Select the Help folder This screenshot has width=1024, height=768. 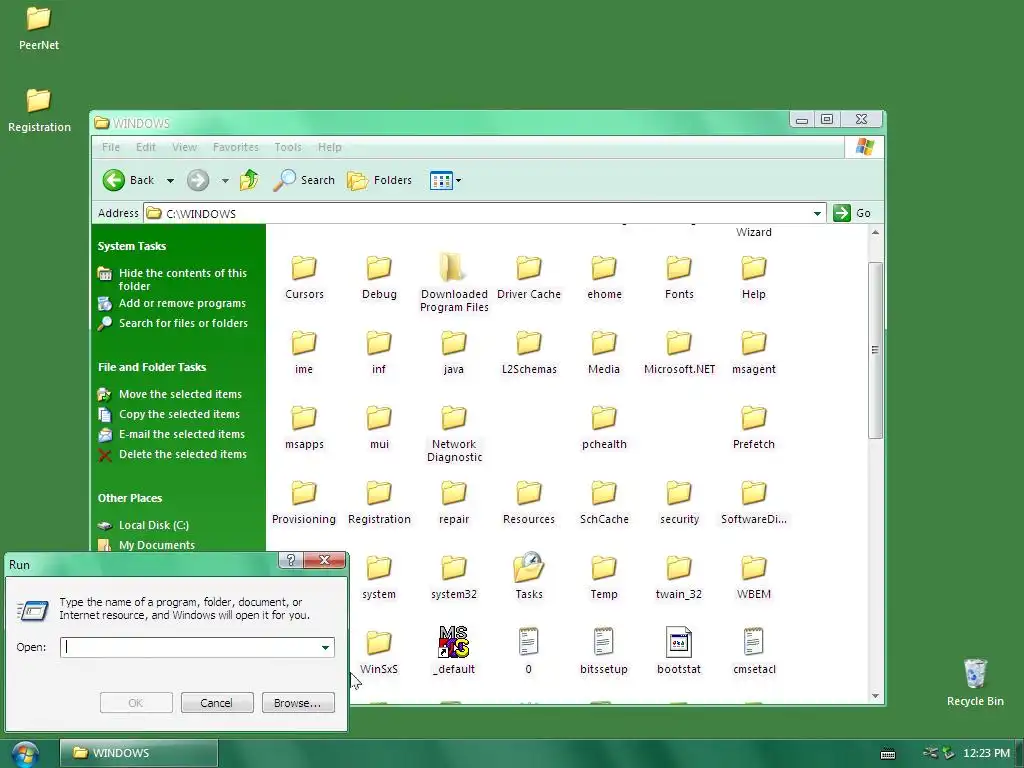[754, 278]
